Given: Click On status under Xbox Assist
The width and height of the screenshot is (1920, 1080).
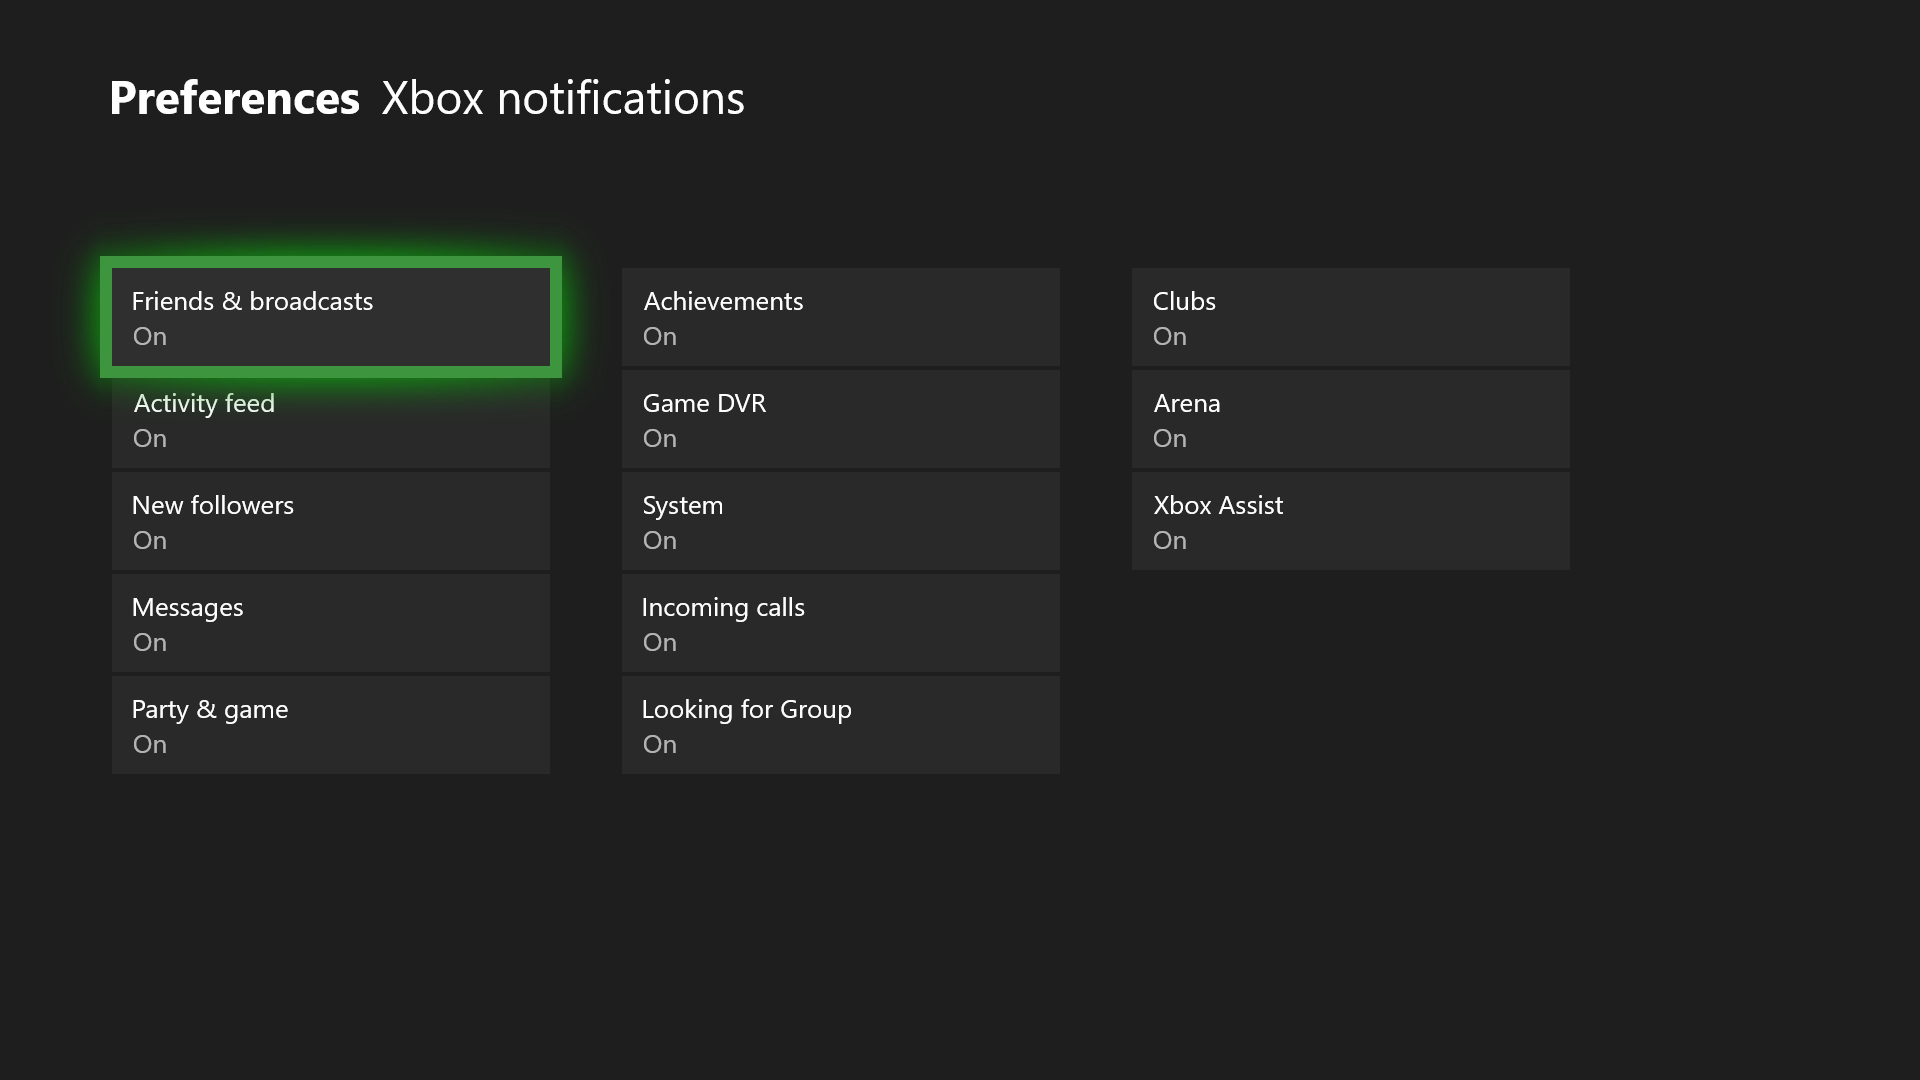Looking at the screenshot, I should pos(1169,541).
